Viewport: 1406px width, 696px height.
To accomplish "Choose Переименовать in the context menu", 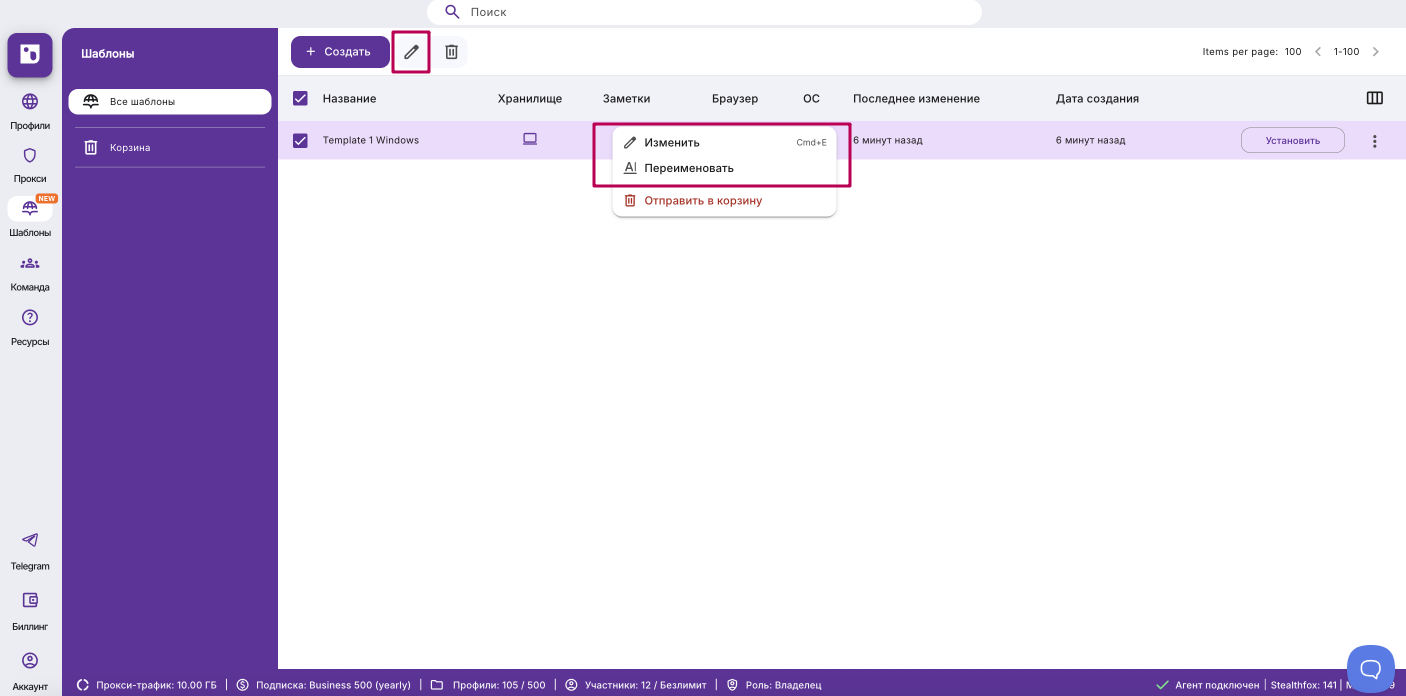I will (724, 168).
